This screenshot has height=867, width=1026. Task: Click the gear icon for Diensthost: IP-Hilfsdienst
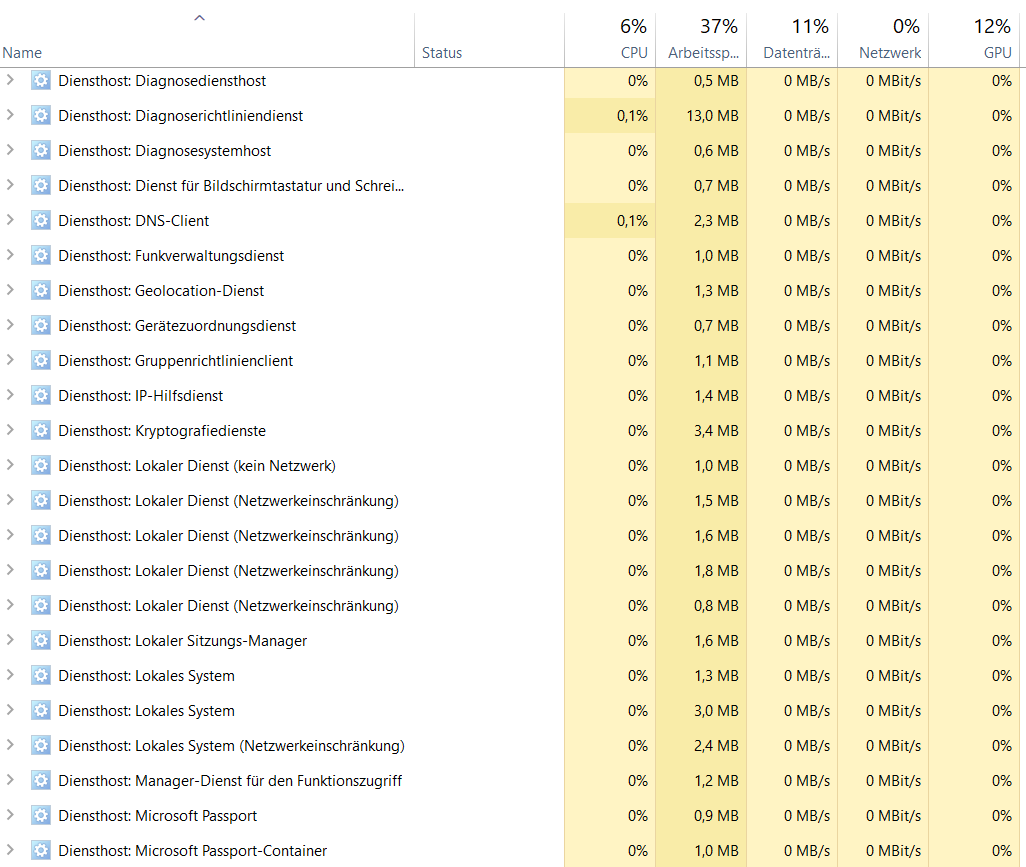point(41,395)
